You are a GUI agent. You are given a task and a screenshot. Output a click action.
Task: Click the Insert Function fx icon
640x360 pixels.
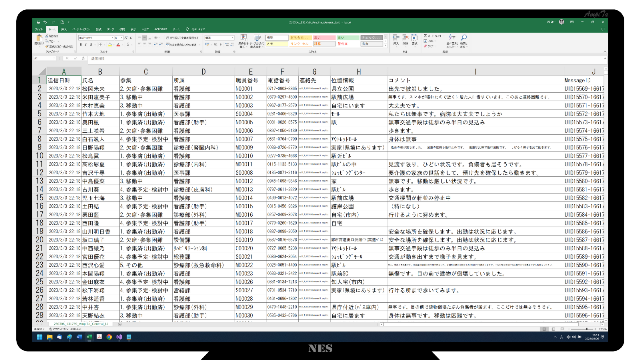[83, 58]
